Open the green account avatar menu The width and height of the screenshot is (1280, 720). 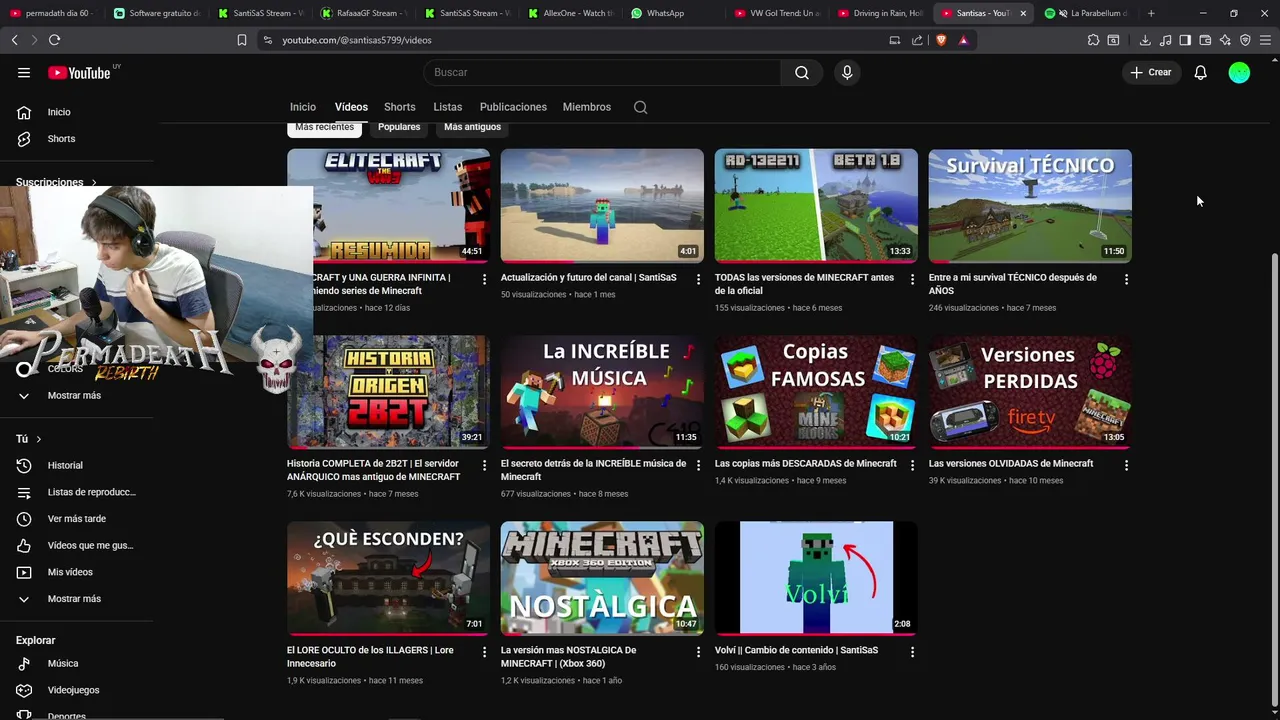[1239, 72]
